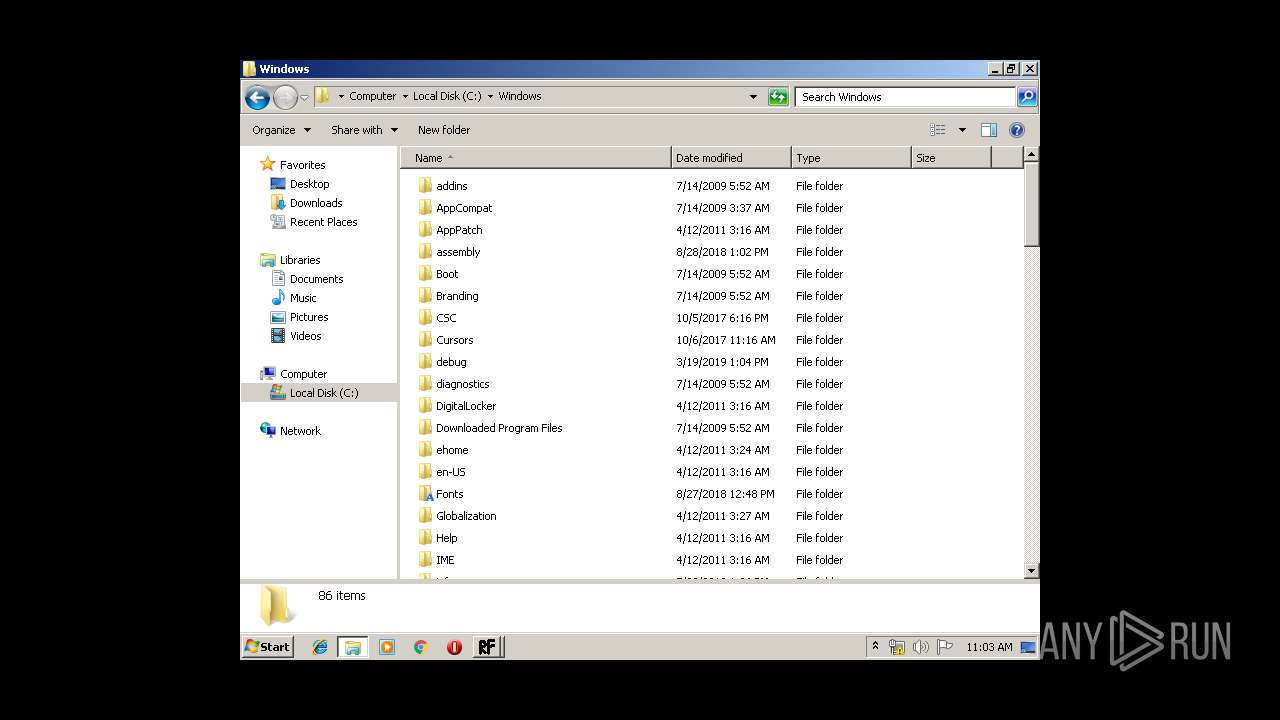Select the Cursors folder icon

pyautogui.click(x=425, y=340)
